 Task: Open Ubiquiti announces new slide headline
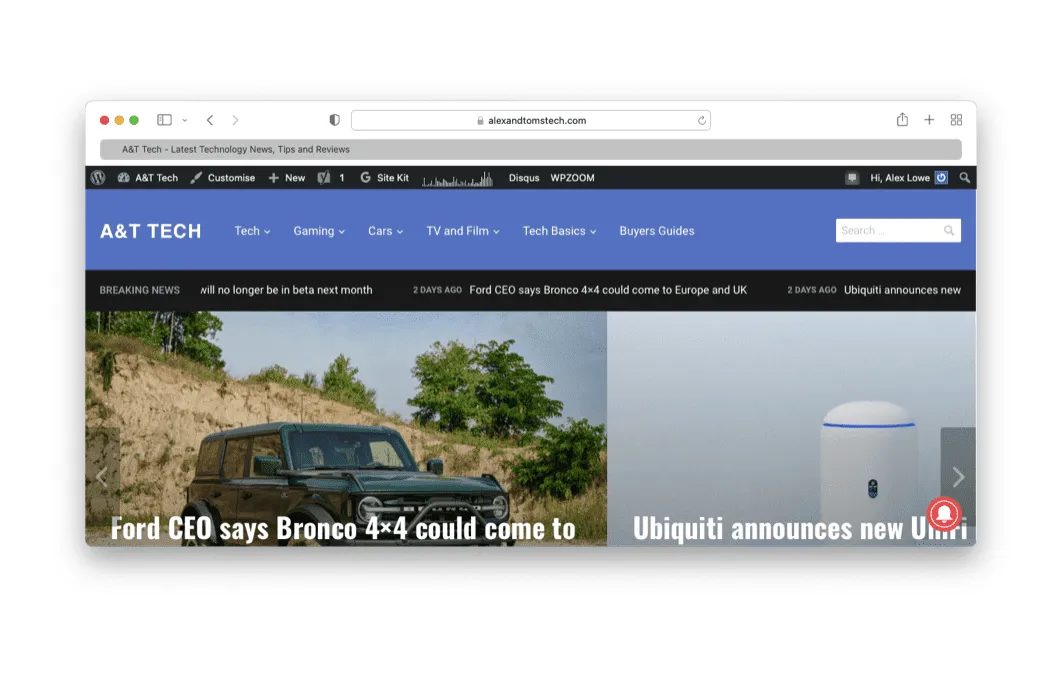799,529
